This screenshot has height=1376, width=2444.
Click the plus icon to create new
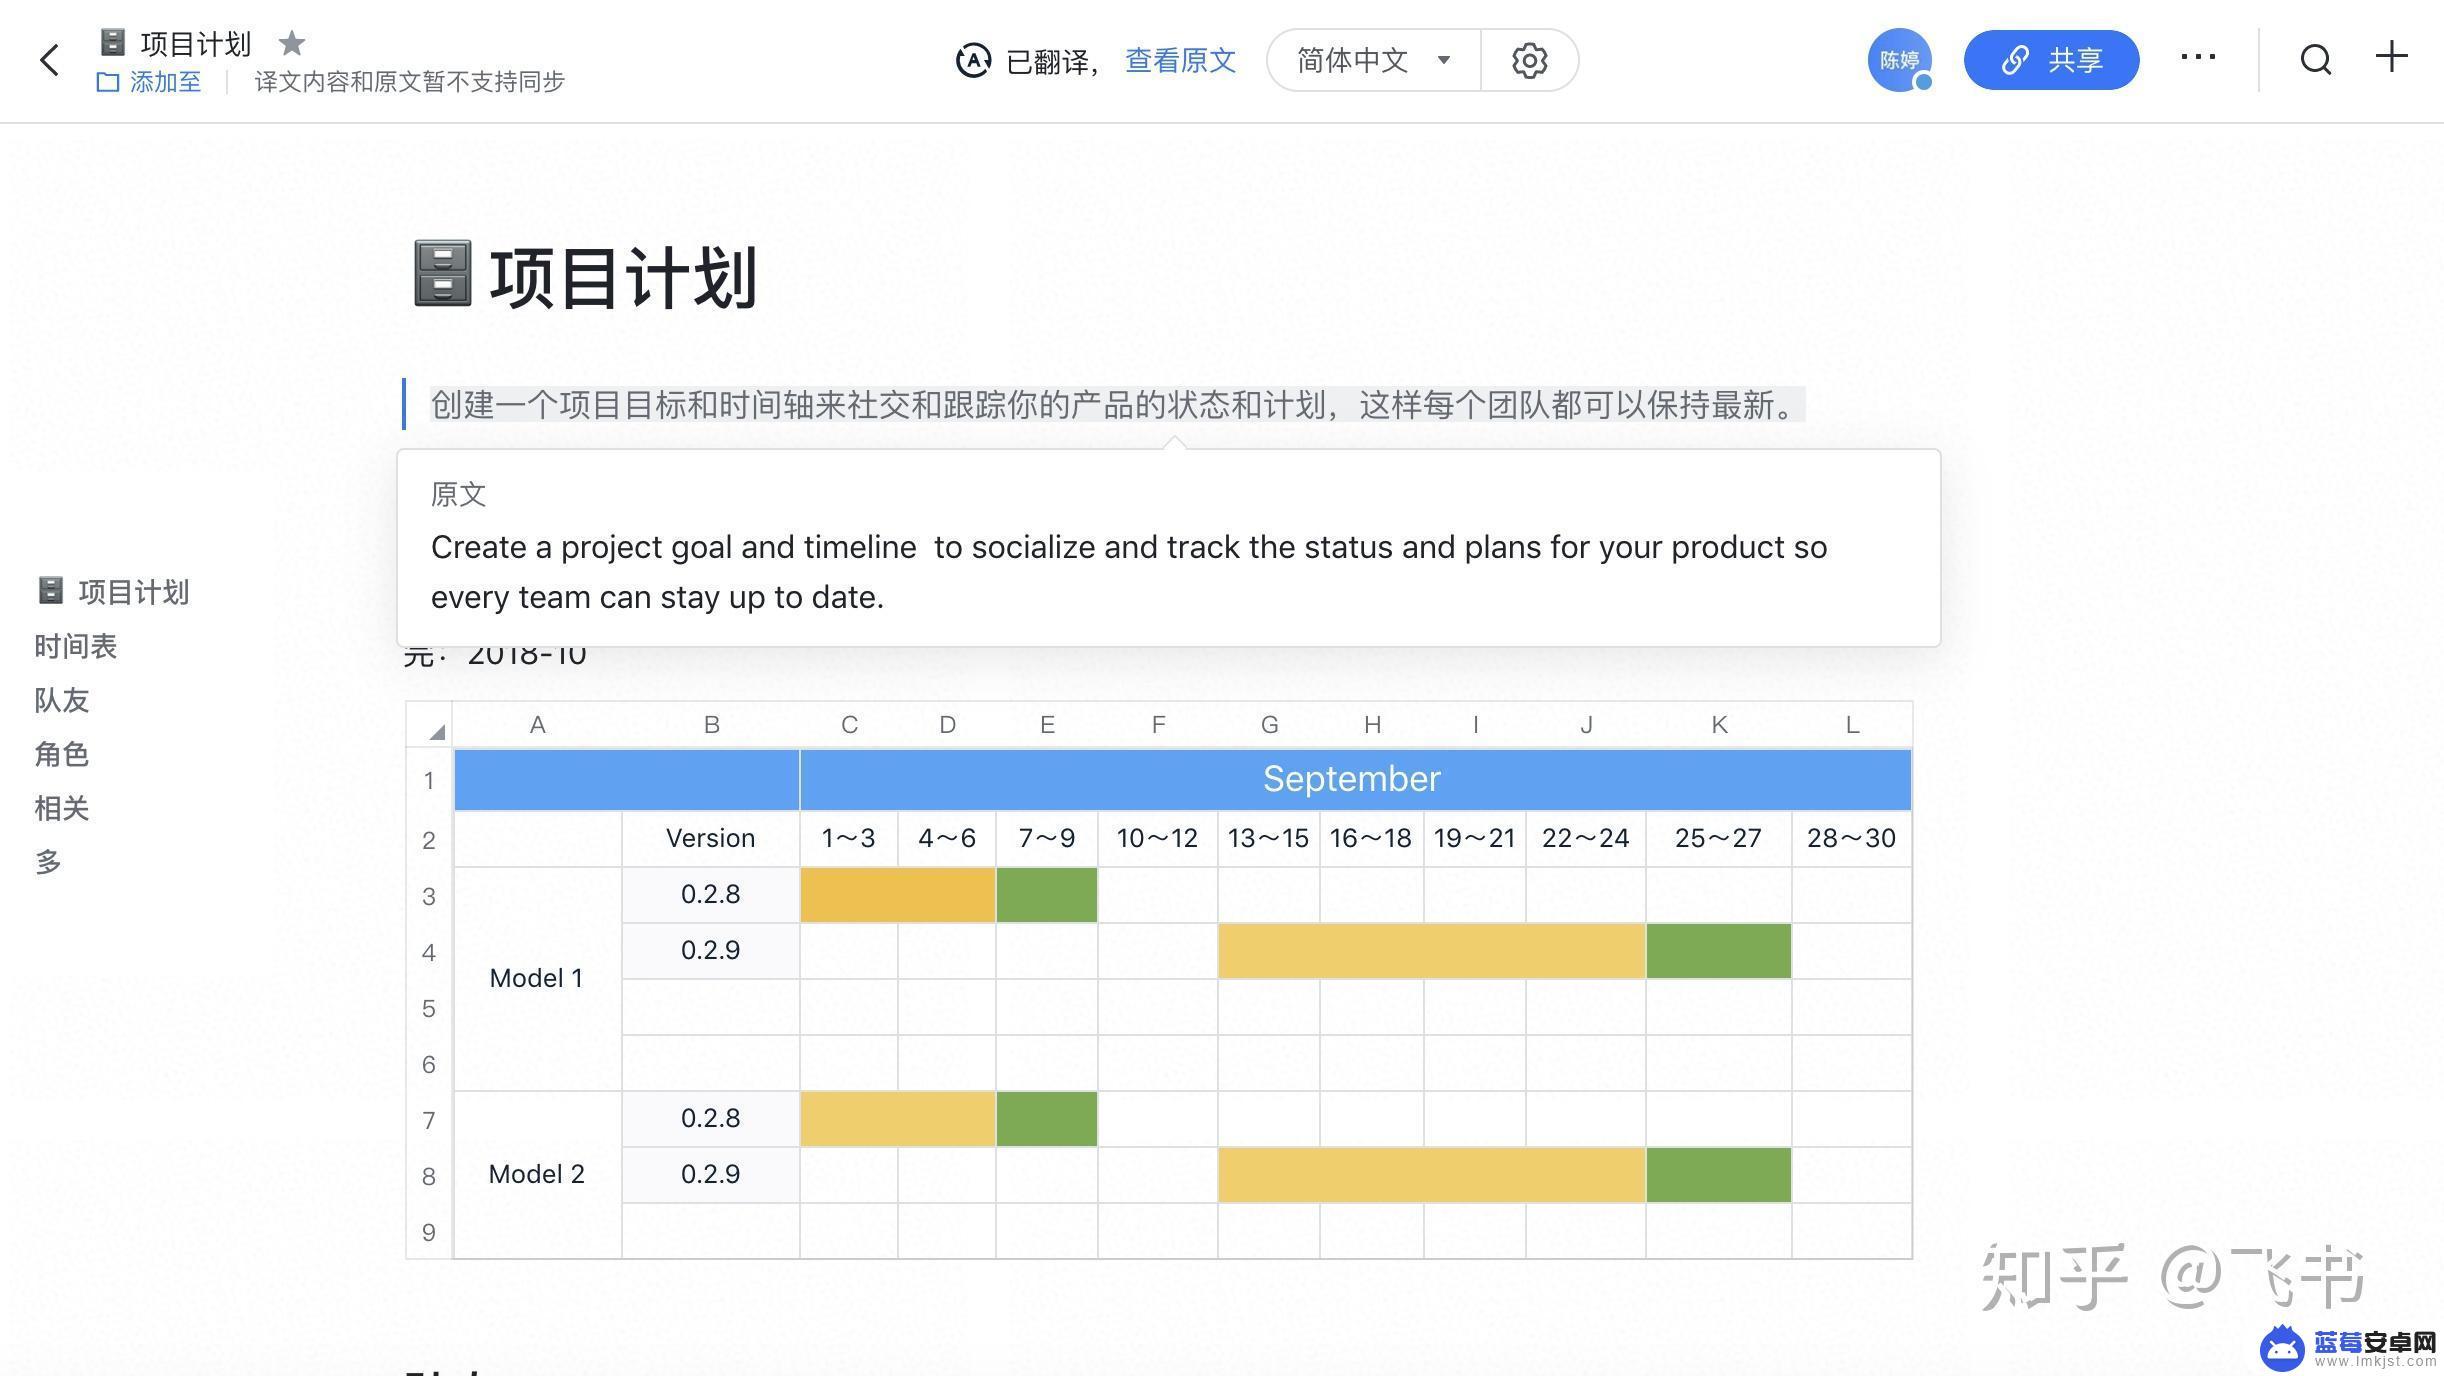click(x=2392, y=57)
